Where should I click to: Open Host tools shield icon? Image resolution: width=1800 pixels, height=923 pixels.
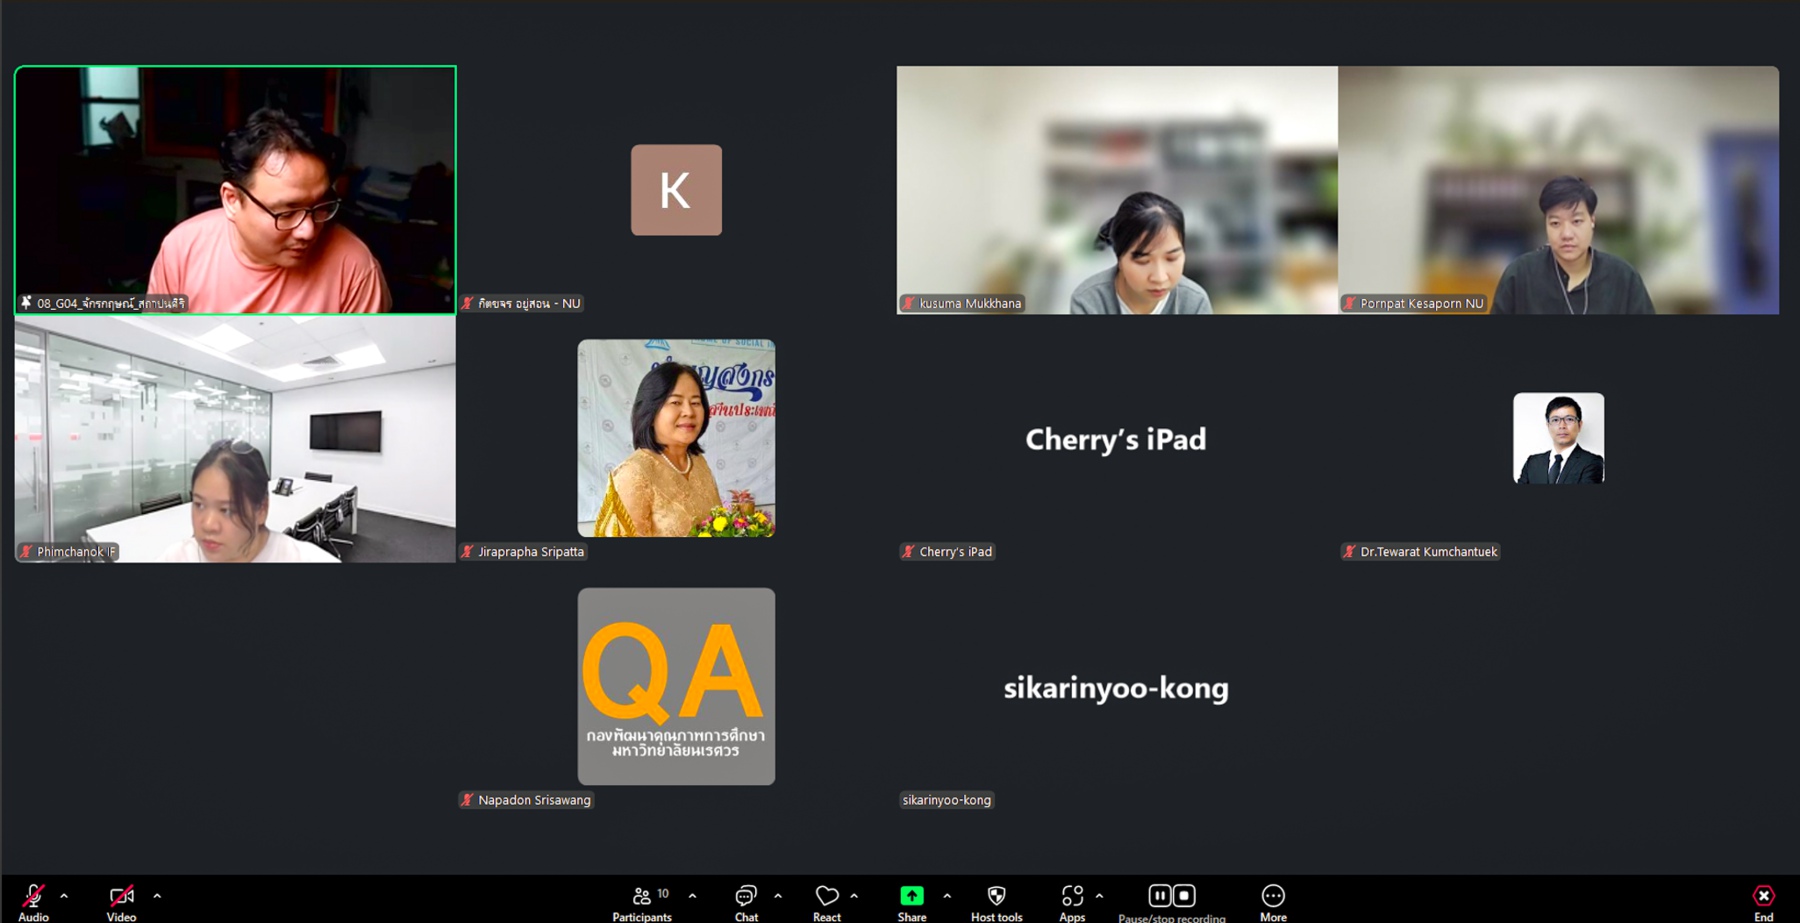(996, 898)
